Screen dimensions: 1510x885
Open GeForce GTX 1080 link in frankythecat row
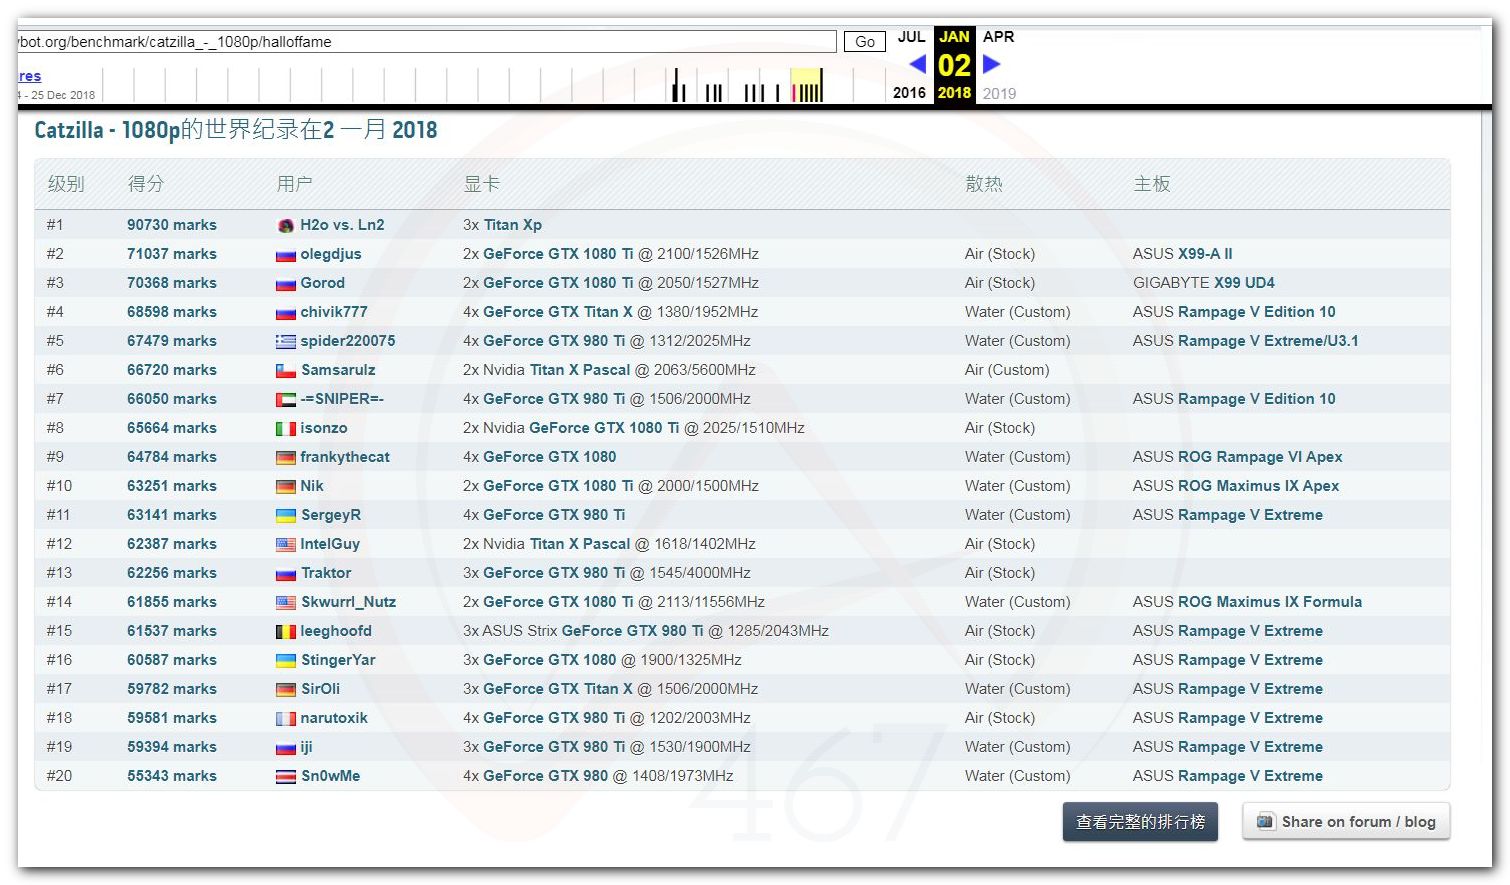click(550, 457)
